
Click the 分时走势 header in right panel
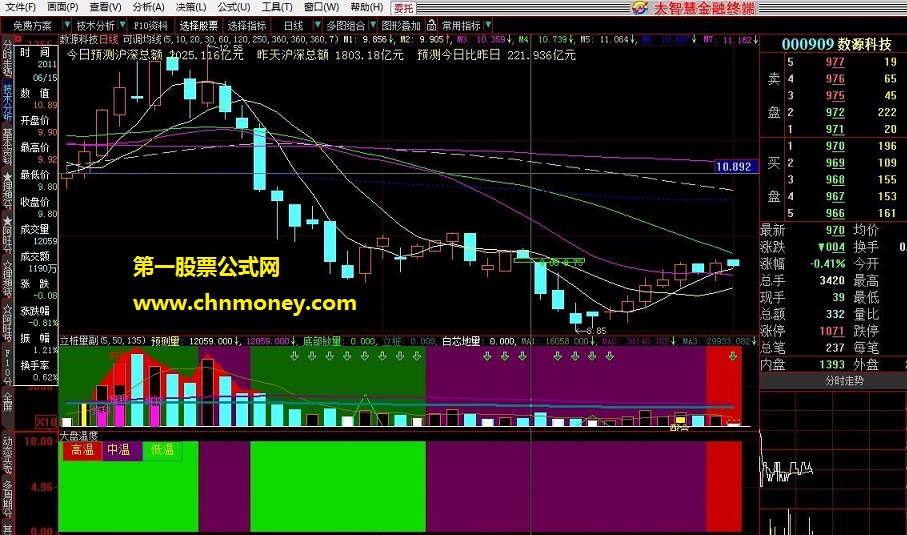click(x=845, y=381)
